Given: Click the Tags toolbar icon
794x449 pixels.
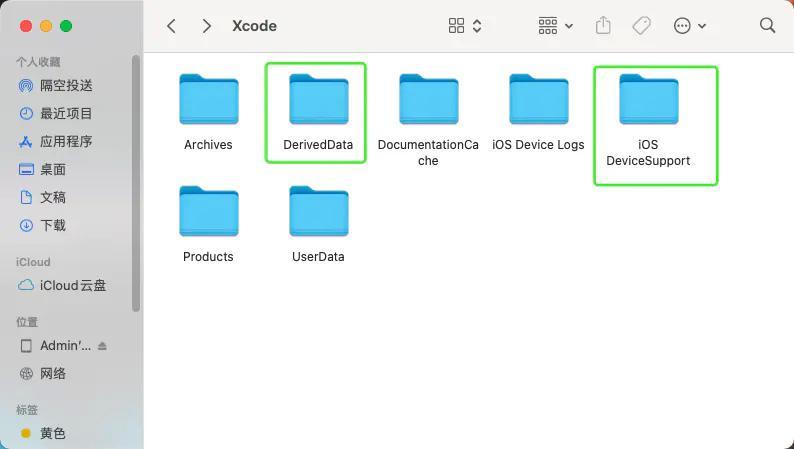Looking at the screenshot, I should tap(642, 26).
